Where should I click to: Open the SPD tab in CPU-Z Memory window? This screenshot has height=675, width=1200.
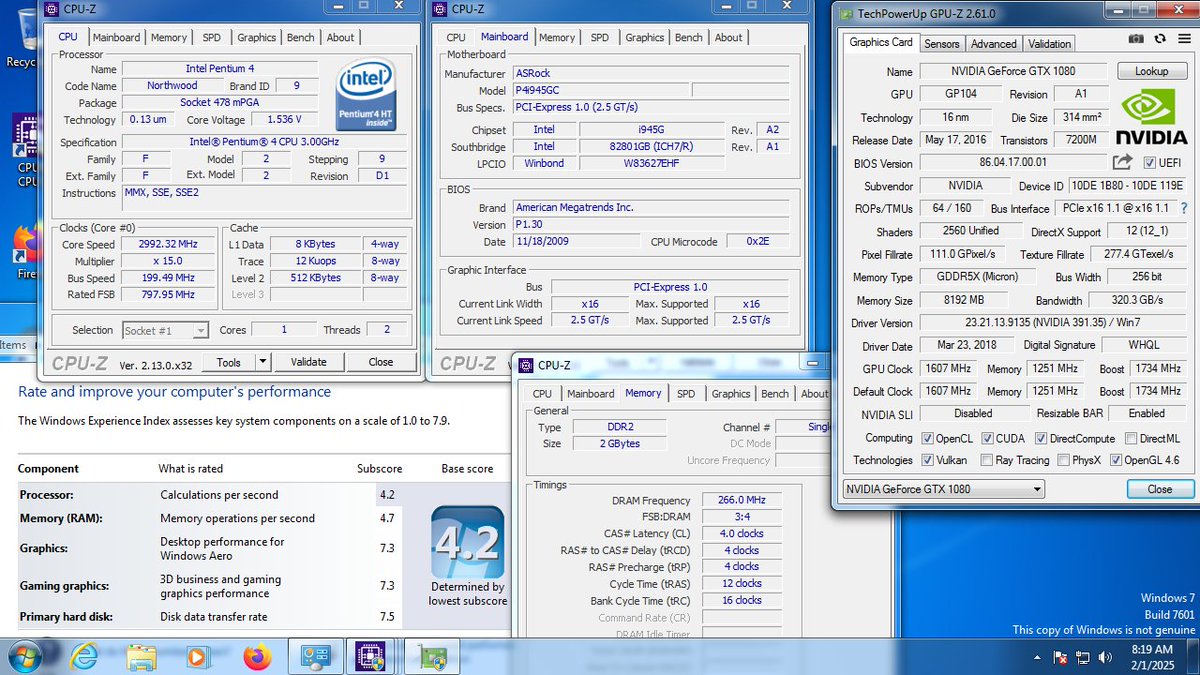686,394
